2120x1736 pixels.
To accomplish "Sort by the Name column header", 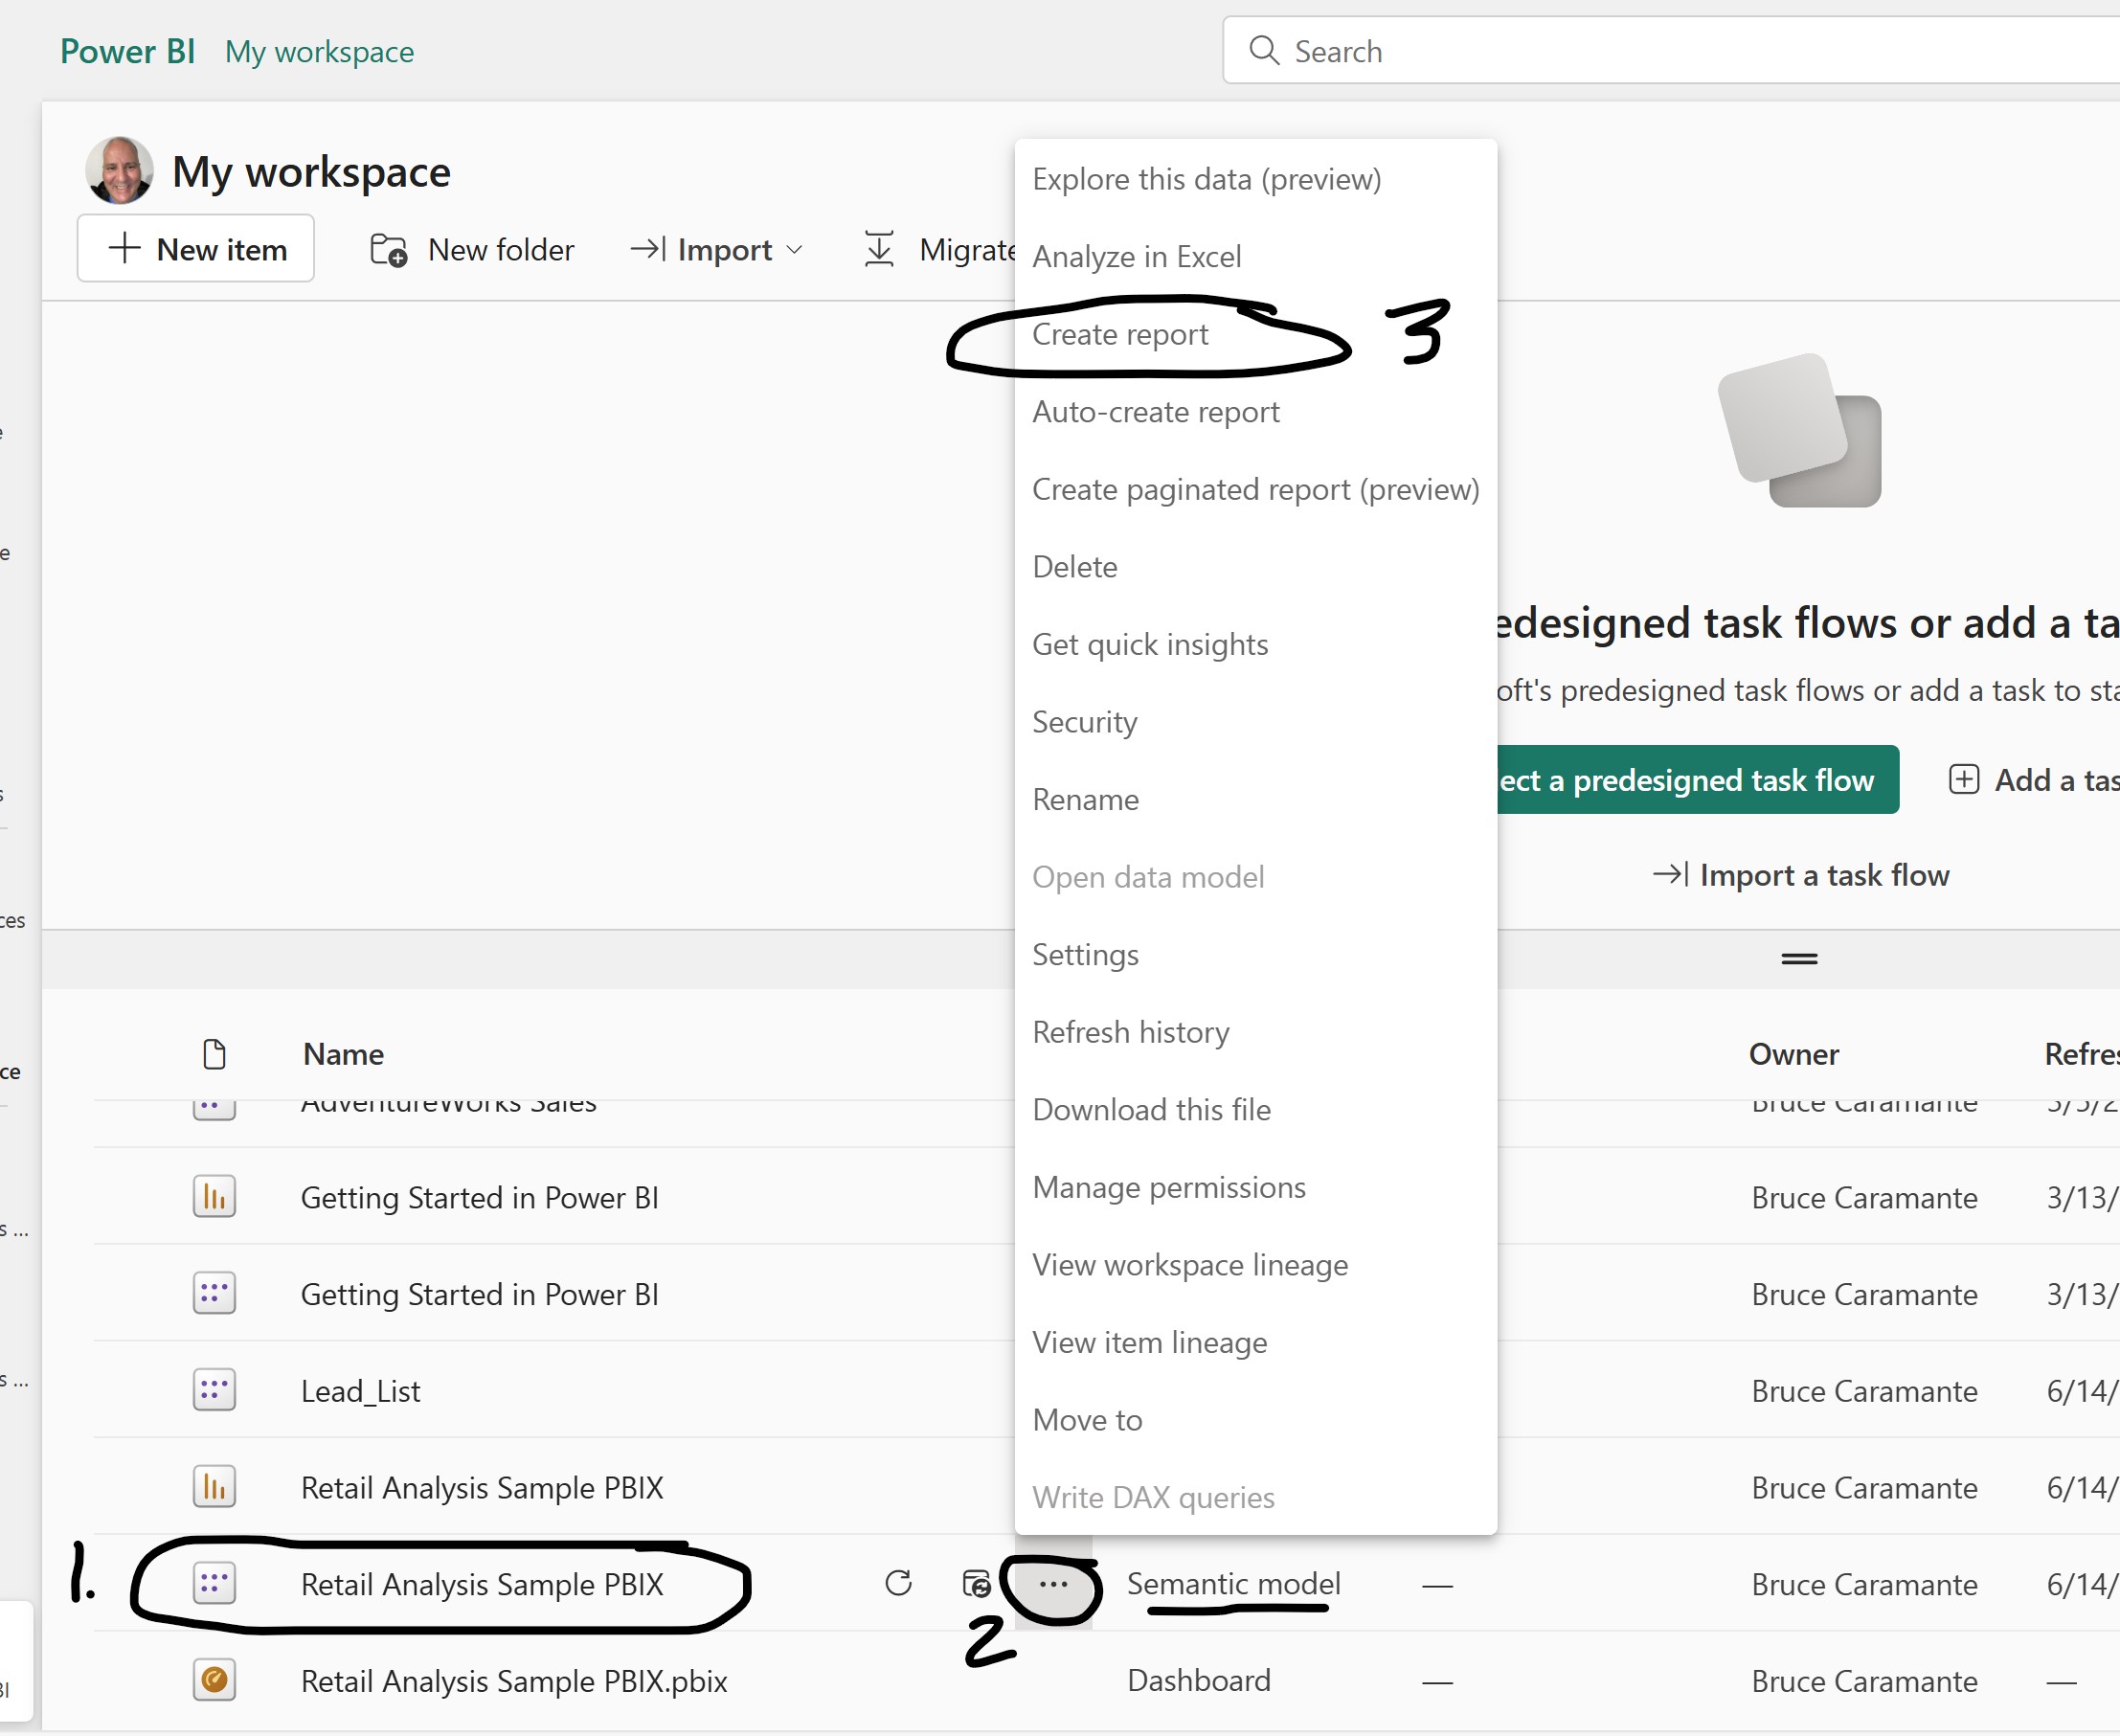I will point(343,1054).
